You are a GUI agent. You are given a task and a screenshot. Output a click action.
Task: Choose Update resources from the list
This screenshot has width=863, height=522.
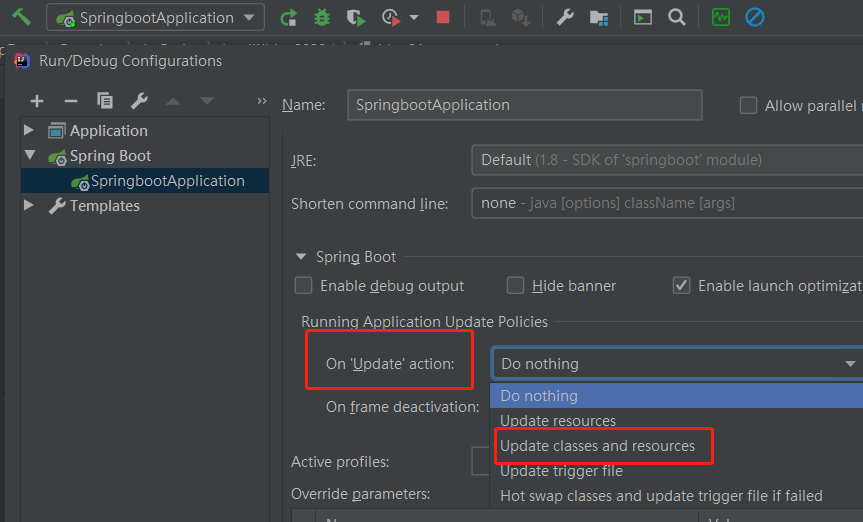pyautogui.click(x=676, y=421)
